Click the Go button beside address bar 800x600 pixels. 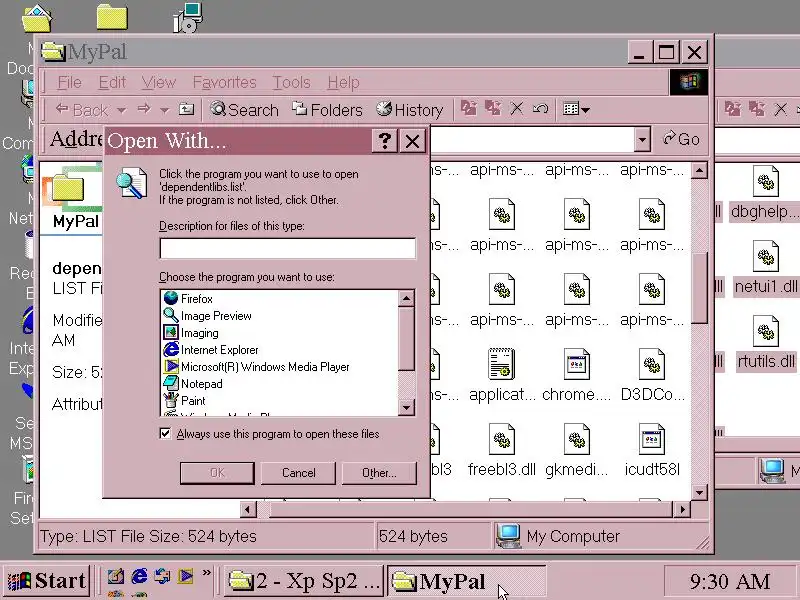tap(682, 139)
